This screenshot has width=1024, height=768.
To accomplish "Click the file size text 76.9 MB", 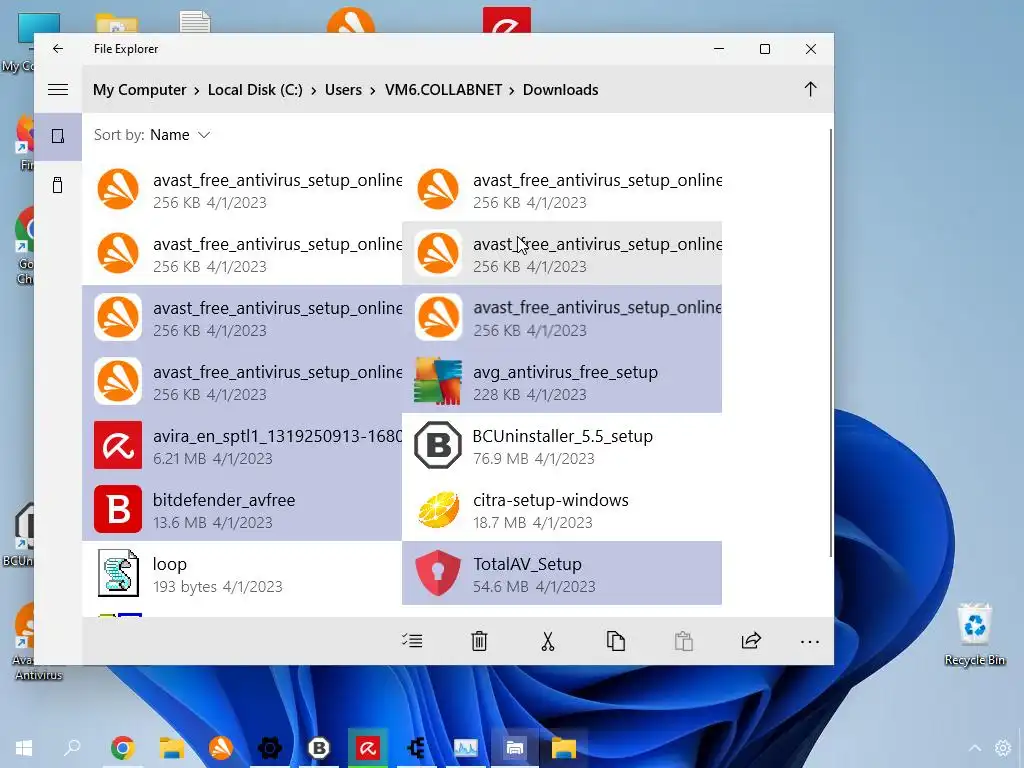I will point(500,458).
